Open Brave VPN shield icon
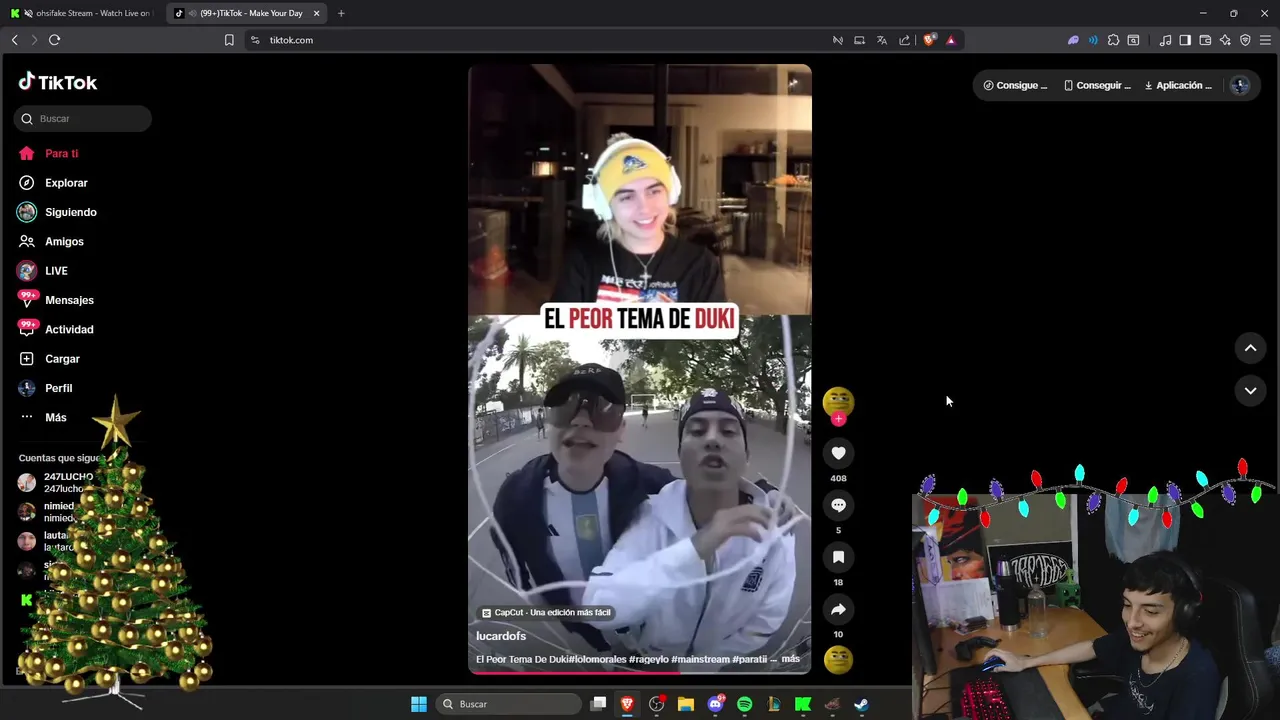 click(1245, 40)
